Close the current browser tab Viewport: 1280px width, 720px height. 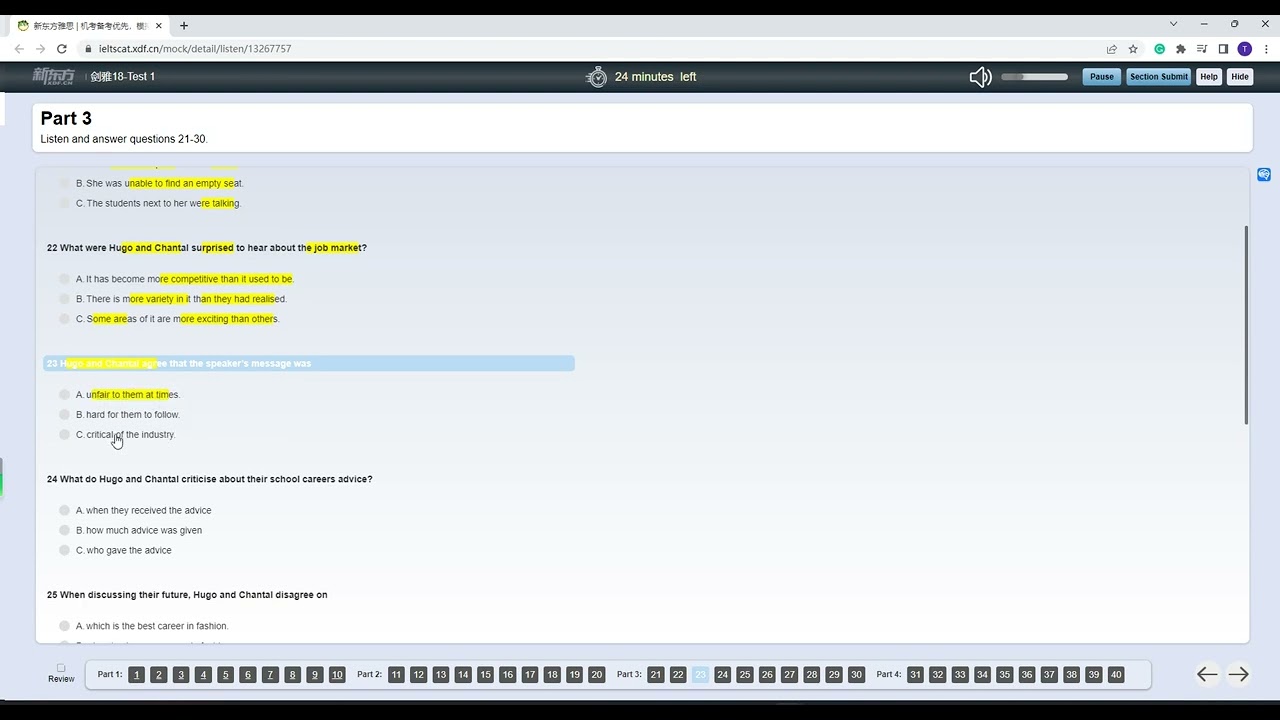point(158,25)
